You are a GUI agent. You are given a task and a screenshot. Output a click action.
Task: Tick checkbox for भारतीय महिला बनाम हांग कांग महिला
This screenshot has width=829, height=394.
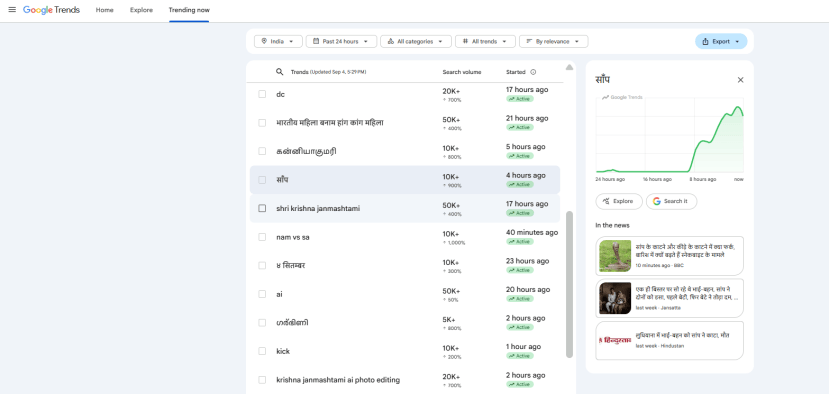point(262,123)
